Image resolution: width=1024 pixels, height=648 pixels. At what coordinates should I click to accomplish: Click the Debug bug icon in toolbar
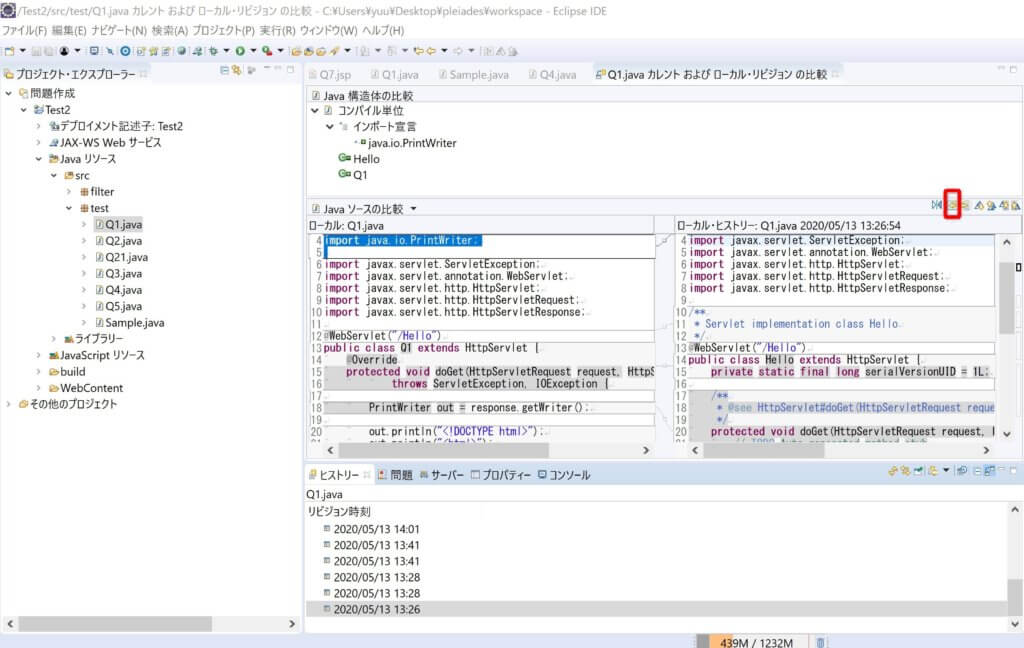(x=214, y=51)
